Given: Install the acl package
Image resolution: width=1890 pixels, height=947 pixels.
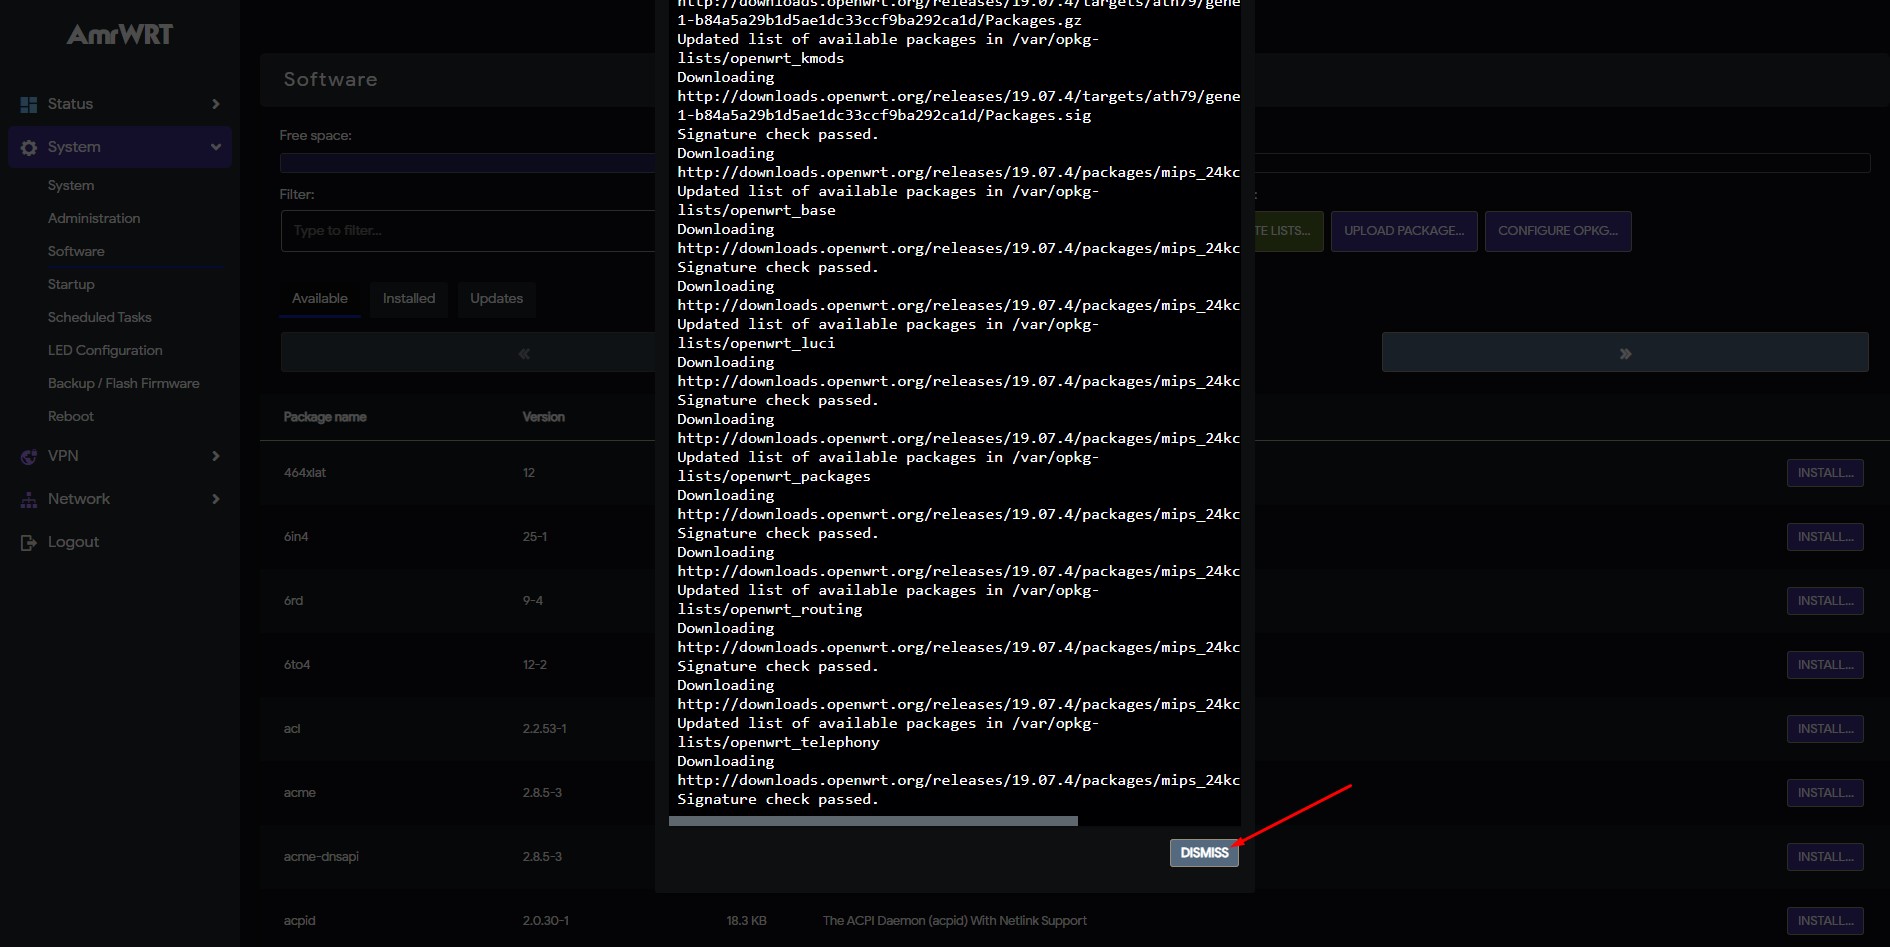Looking at the screenshot, I should (1825, 729).
